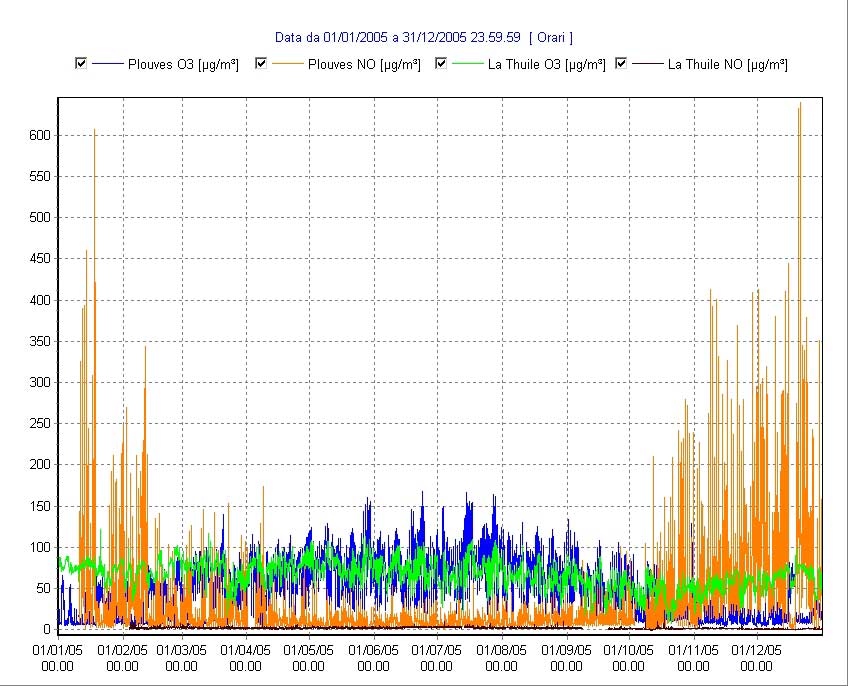The height and width of the screenshot is (686, 848).
Task: Click the La Thuile O3 legend label
Action: coord(546,64)
